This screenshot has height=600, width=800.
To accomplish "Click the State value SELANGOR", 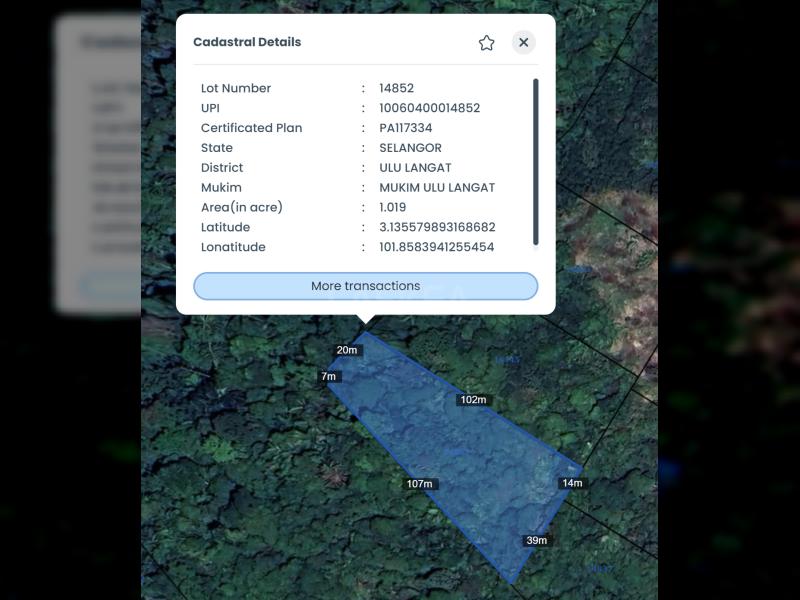I will tap(410, 148).
